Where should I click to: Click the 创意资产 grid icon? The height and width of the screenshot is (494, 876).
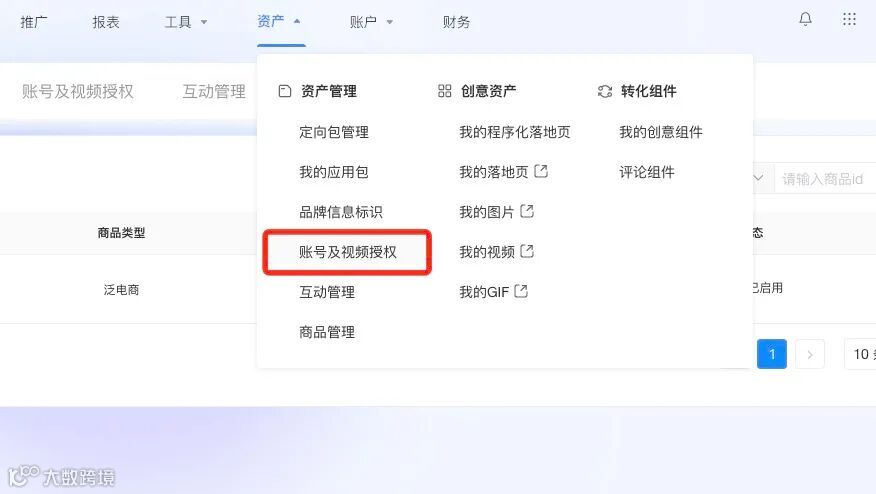tap(445, 91)
